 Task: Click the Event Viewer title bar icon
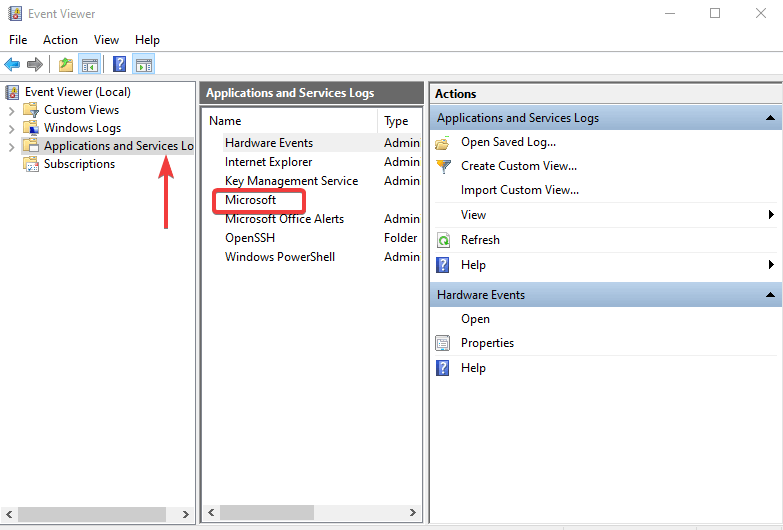pyautogui.click(x=15, y=13)
